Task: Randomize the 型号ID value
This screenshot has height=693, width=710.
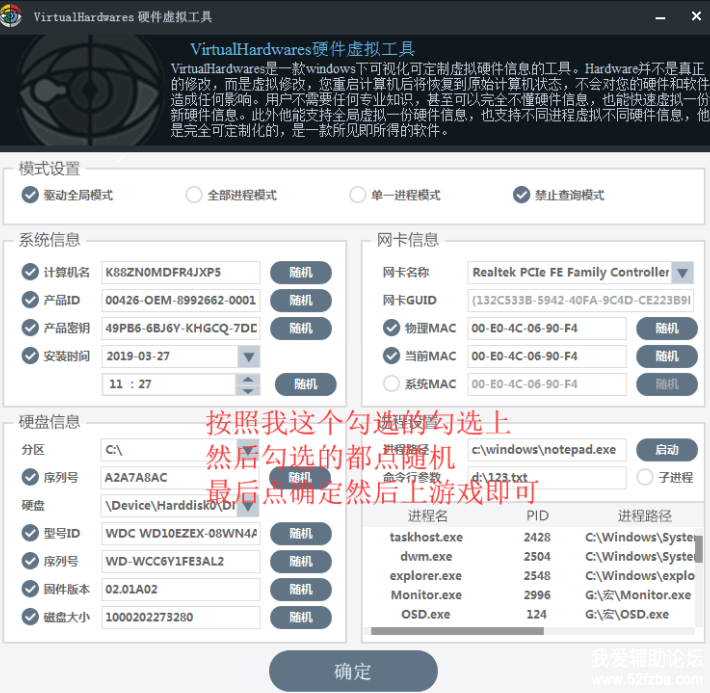Action: tap(301, 534)
